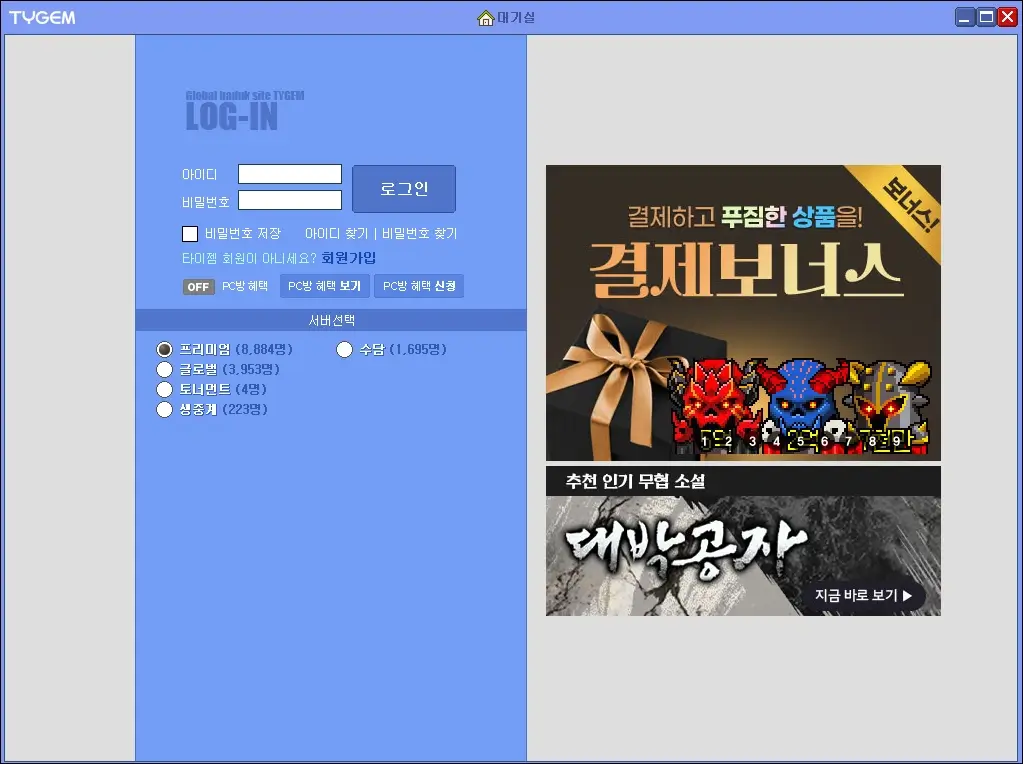
Task: Select the 수담 server radio button
Action: (x=344, y=350)
